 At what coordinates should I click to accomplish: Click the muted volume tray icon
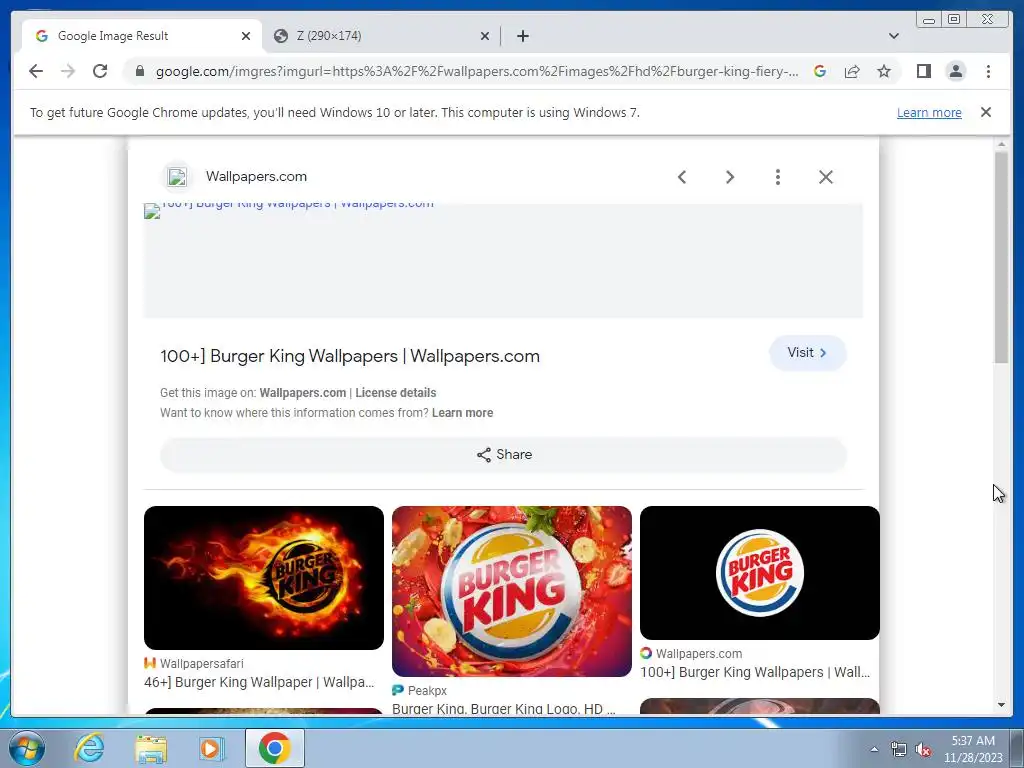click(x=923, y=749)
